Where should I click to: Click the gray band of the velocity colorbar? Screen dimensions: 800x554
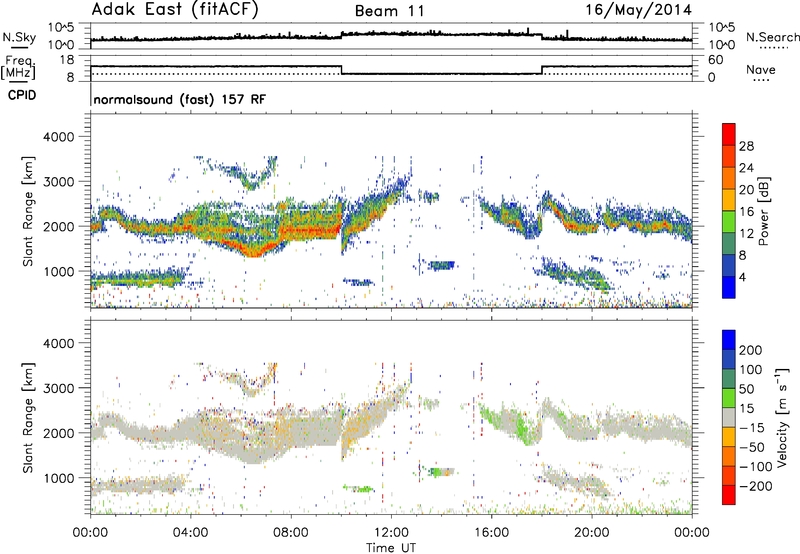click(x=729, y=417)
